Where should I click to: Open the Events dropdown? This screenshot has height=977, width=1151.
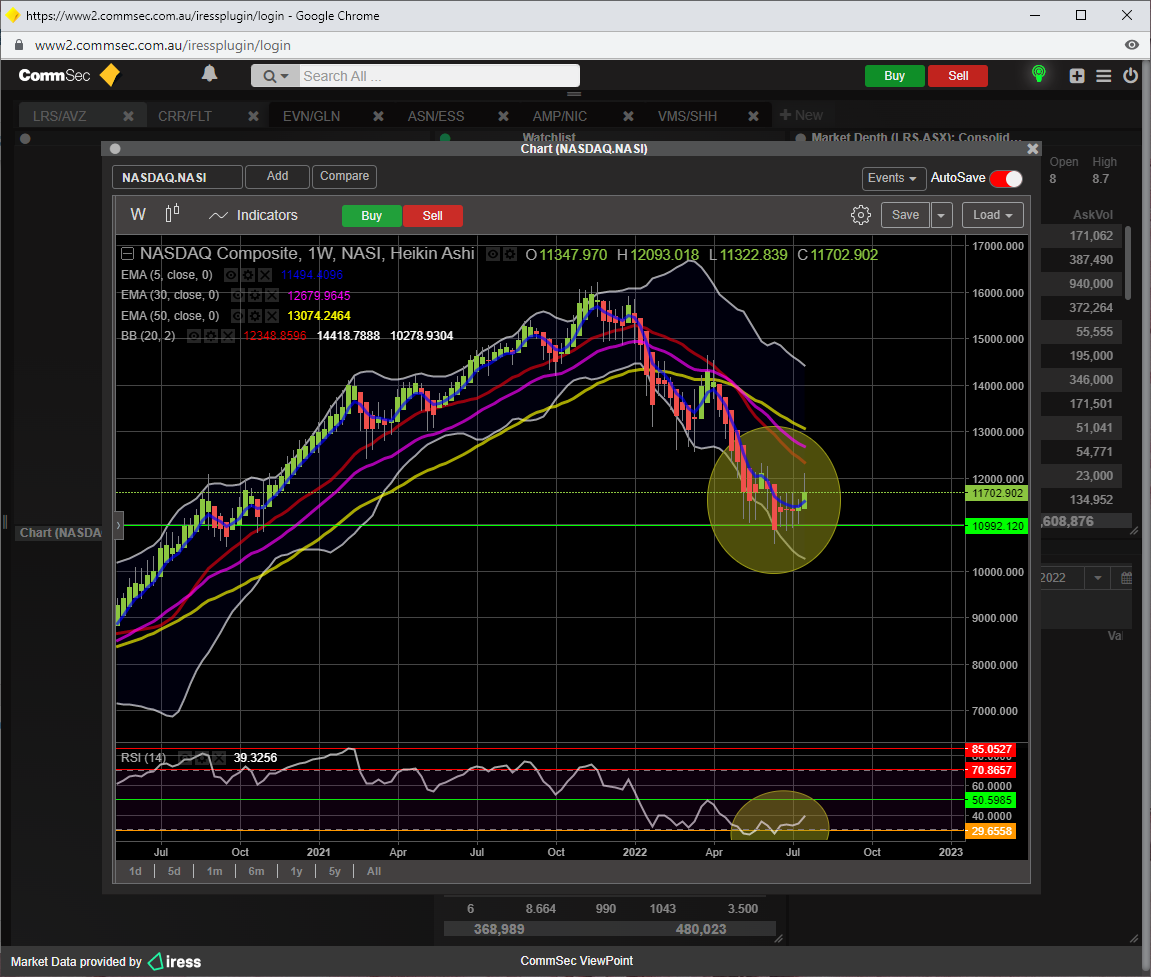892,178
